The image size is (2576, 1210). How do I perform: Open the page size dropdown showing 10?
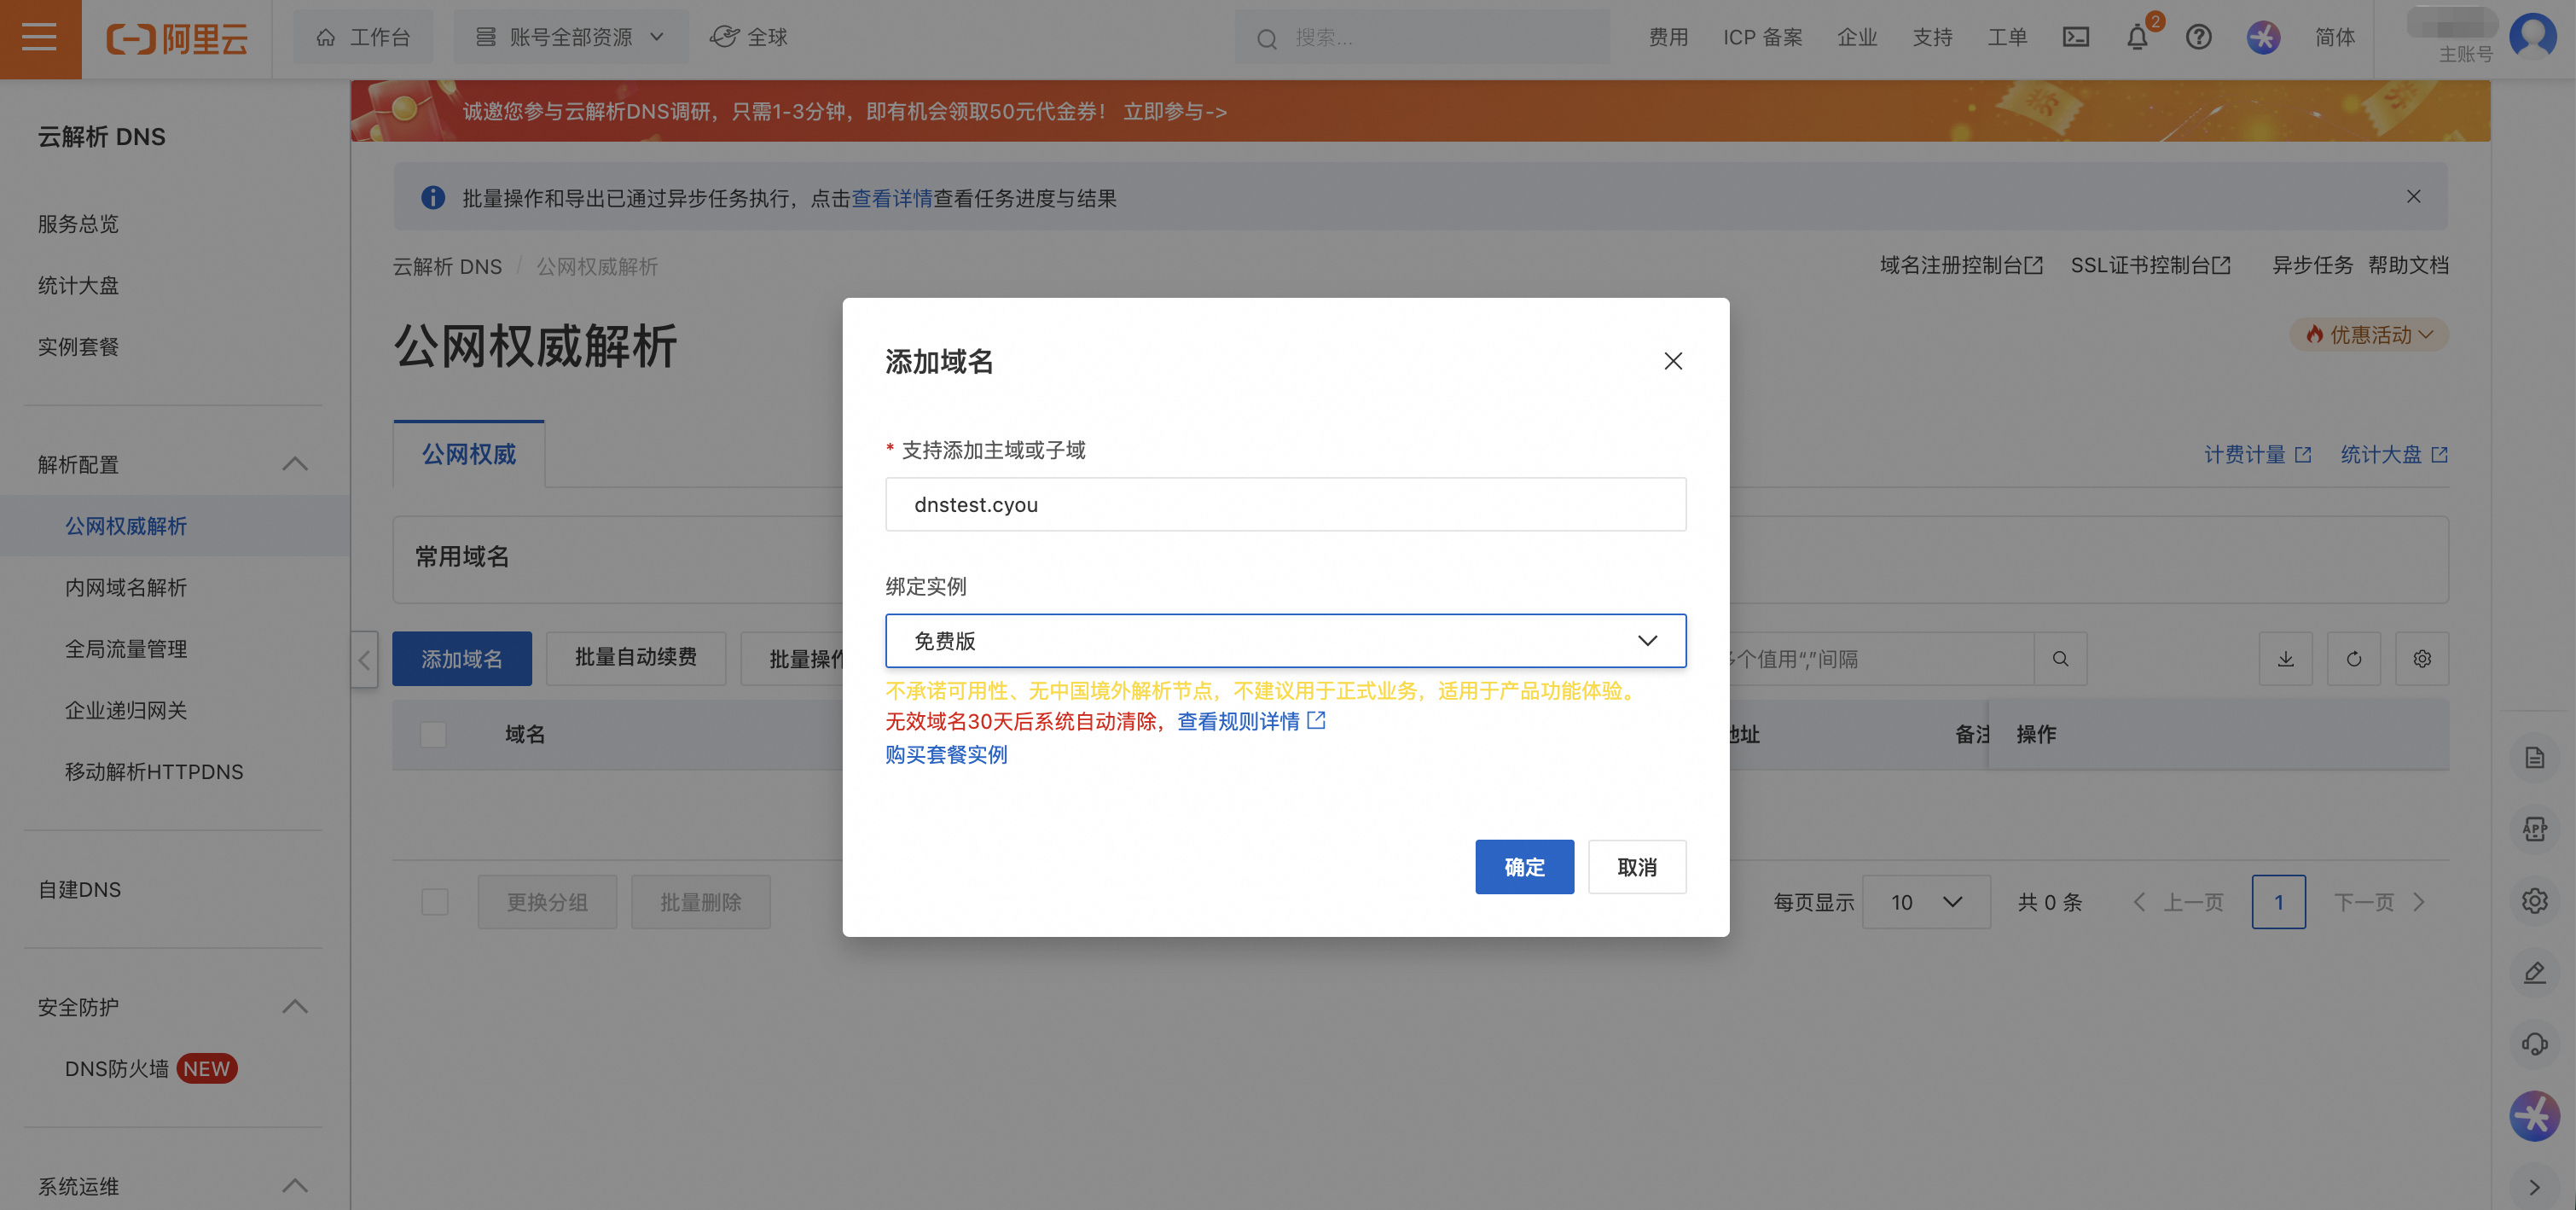tap(1925, 901)
